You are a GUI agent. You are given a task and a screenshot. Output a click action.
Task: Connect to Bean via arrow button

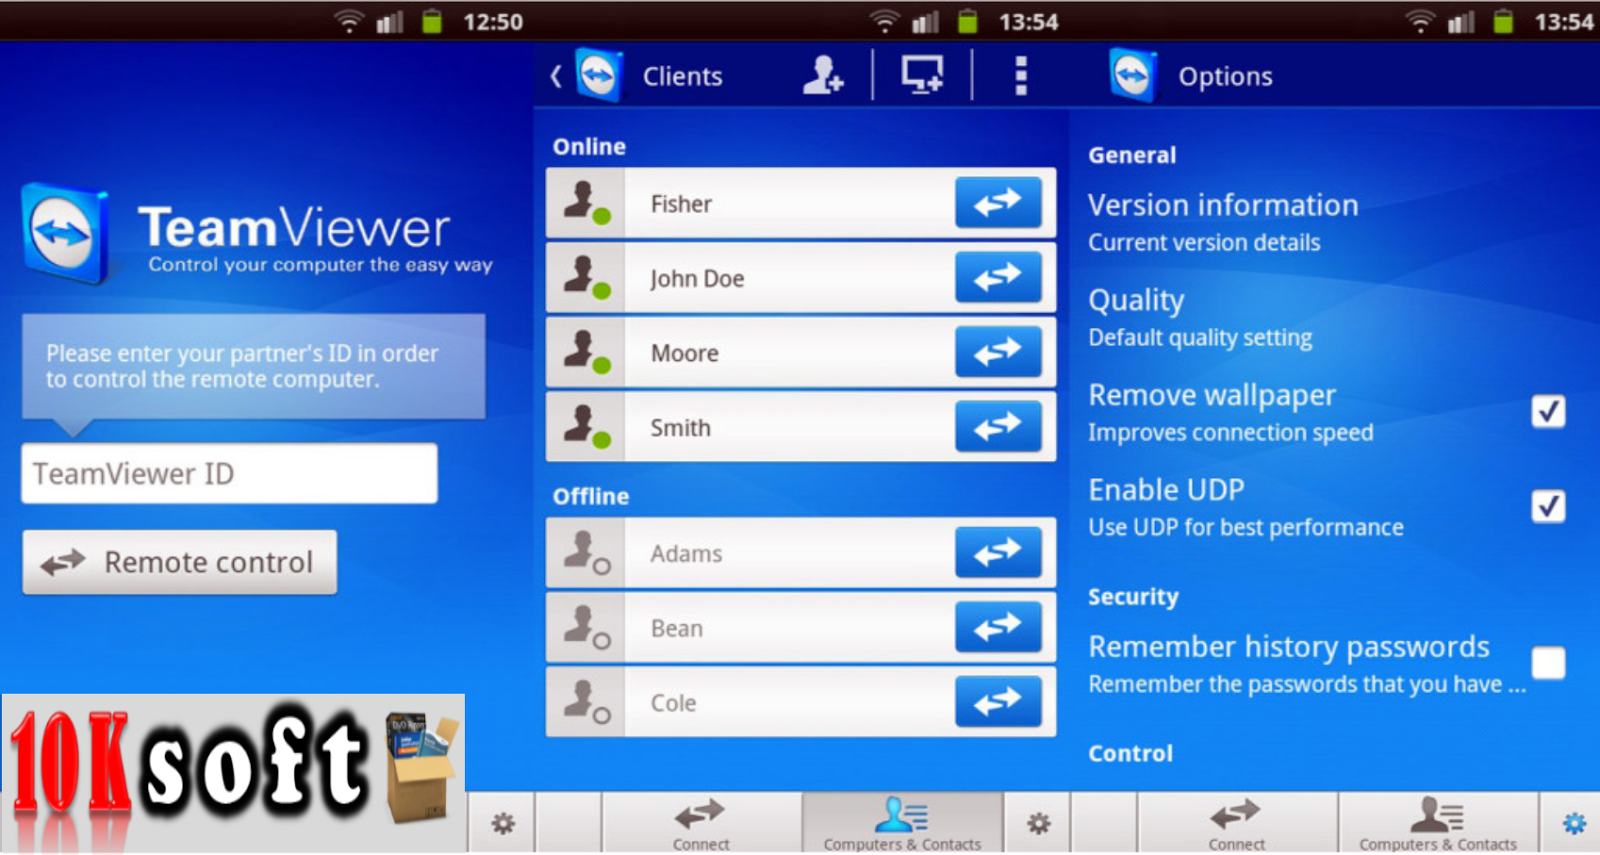click(998, 627)
